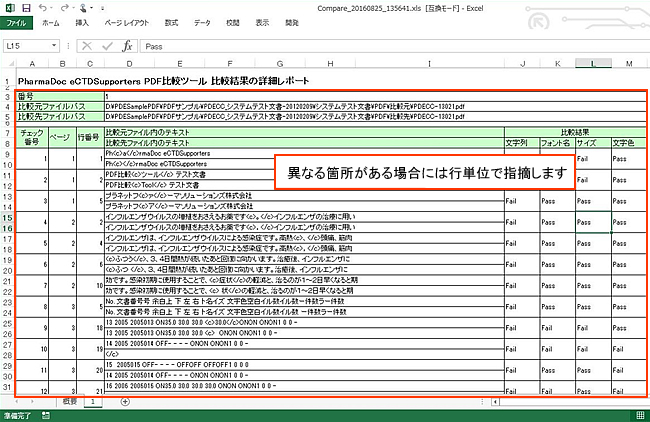Select column L header

592,64
